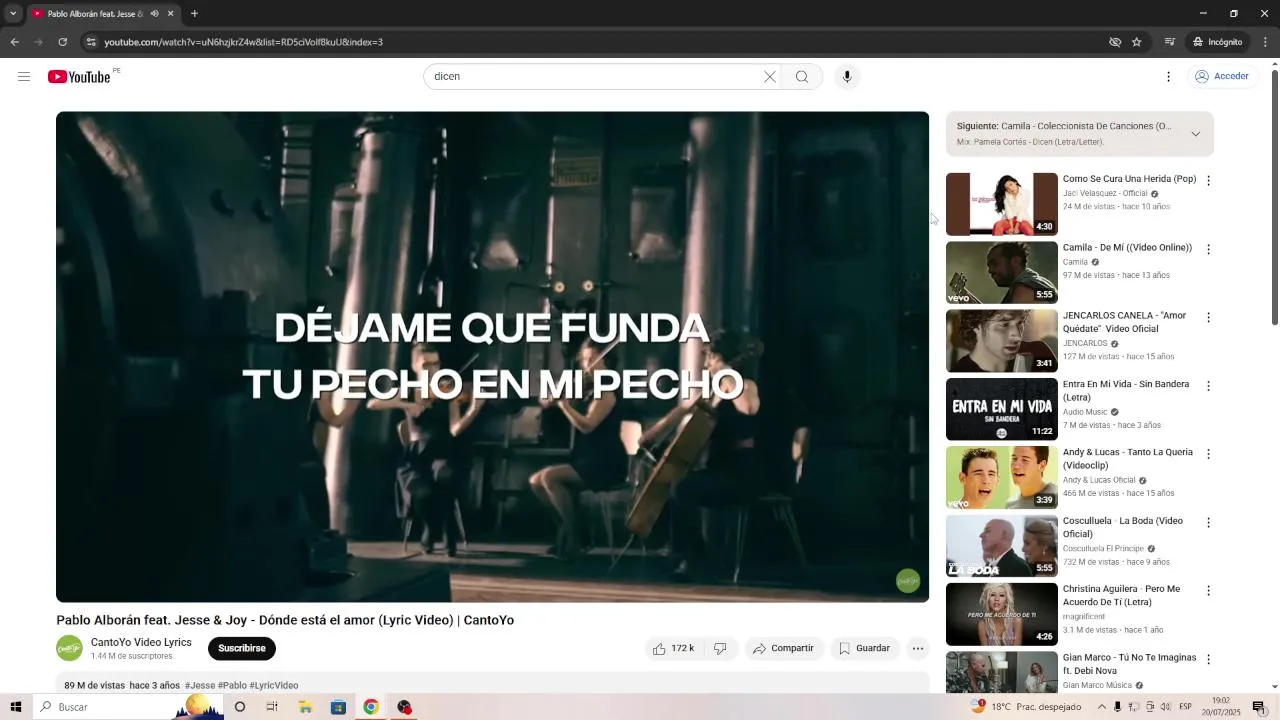Image resolution: width=1280 pixels, height=720 pixels.
Task: Focus the YouTube search field
Action: (595, 76)
